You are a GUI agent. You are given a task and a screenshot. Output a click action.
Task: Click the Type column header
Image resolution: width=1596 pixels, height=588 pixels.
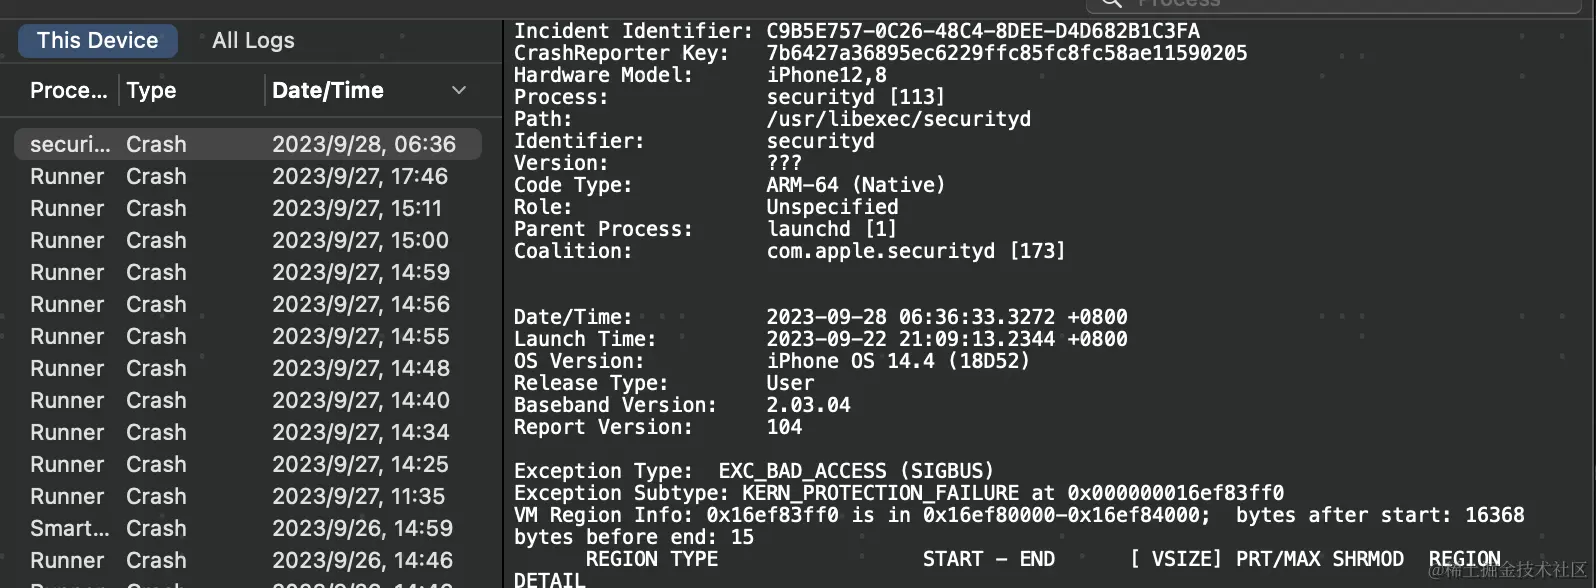(152, 91)
